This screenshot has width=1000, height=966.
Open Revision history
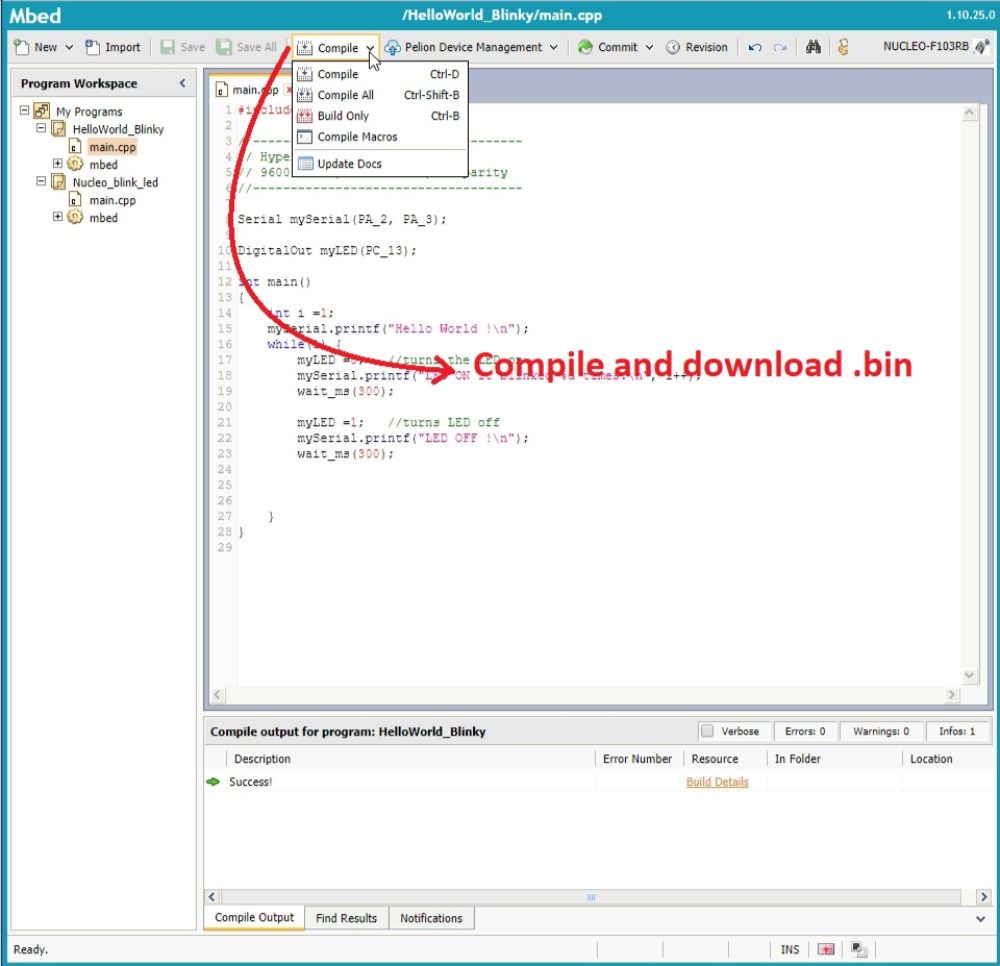pyautogui.click(x=697, y=47)
